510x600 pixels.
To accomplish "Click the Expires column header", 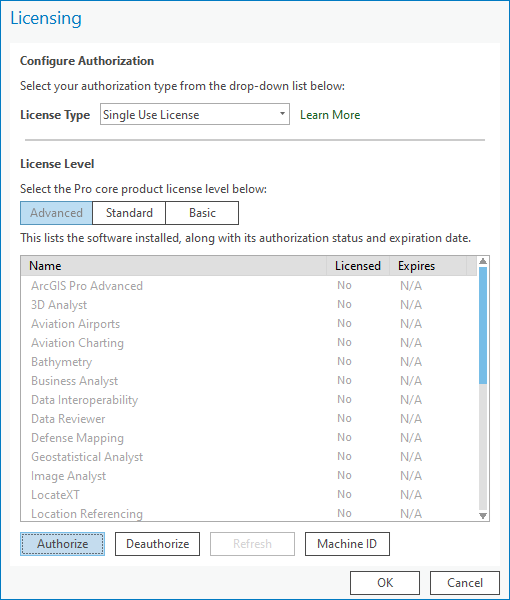I will point(428,266).
